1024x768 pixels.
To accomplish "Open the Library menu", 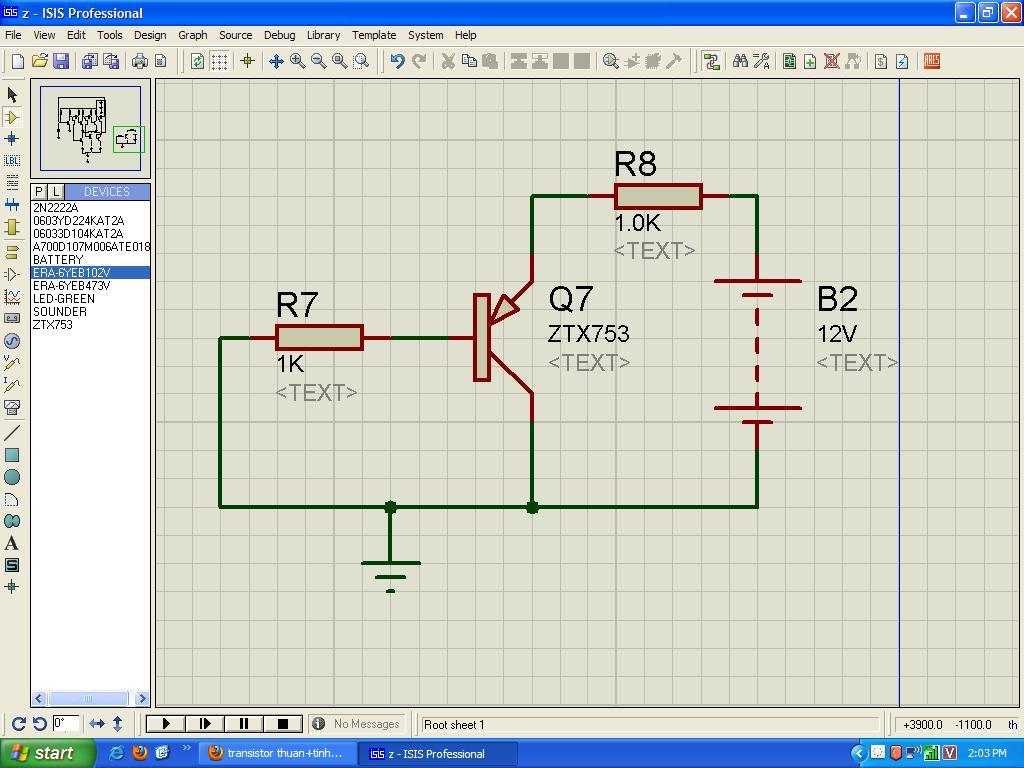I will click(323, 35).
